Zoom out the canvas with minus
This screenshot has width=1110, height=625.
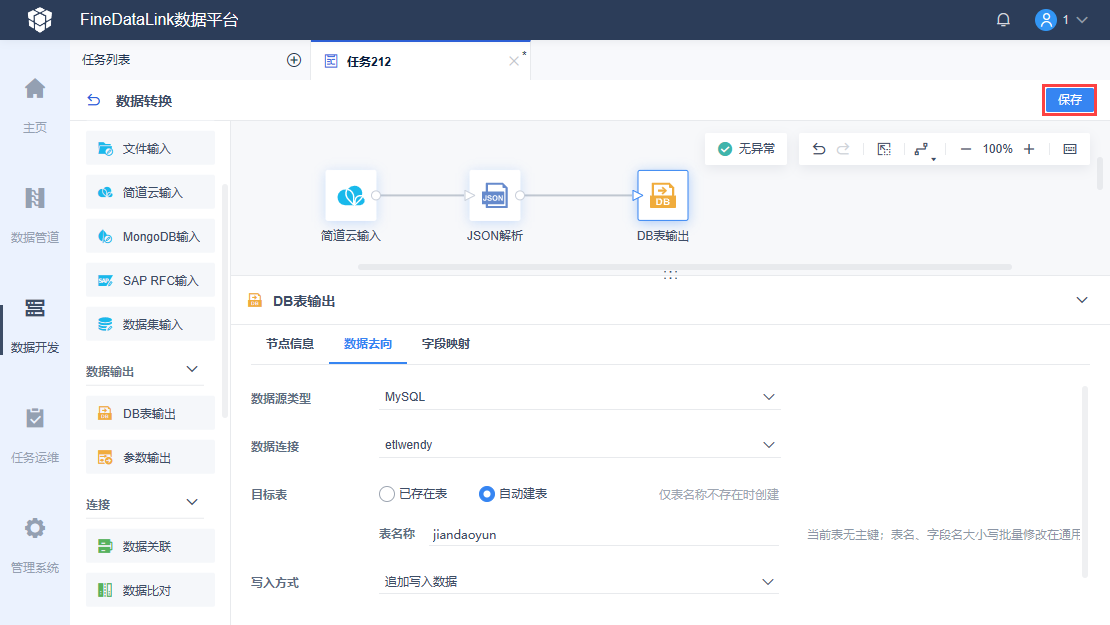[966, 149]
